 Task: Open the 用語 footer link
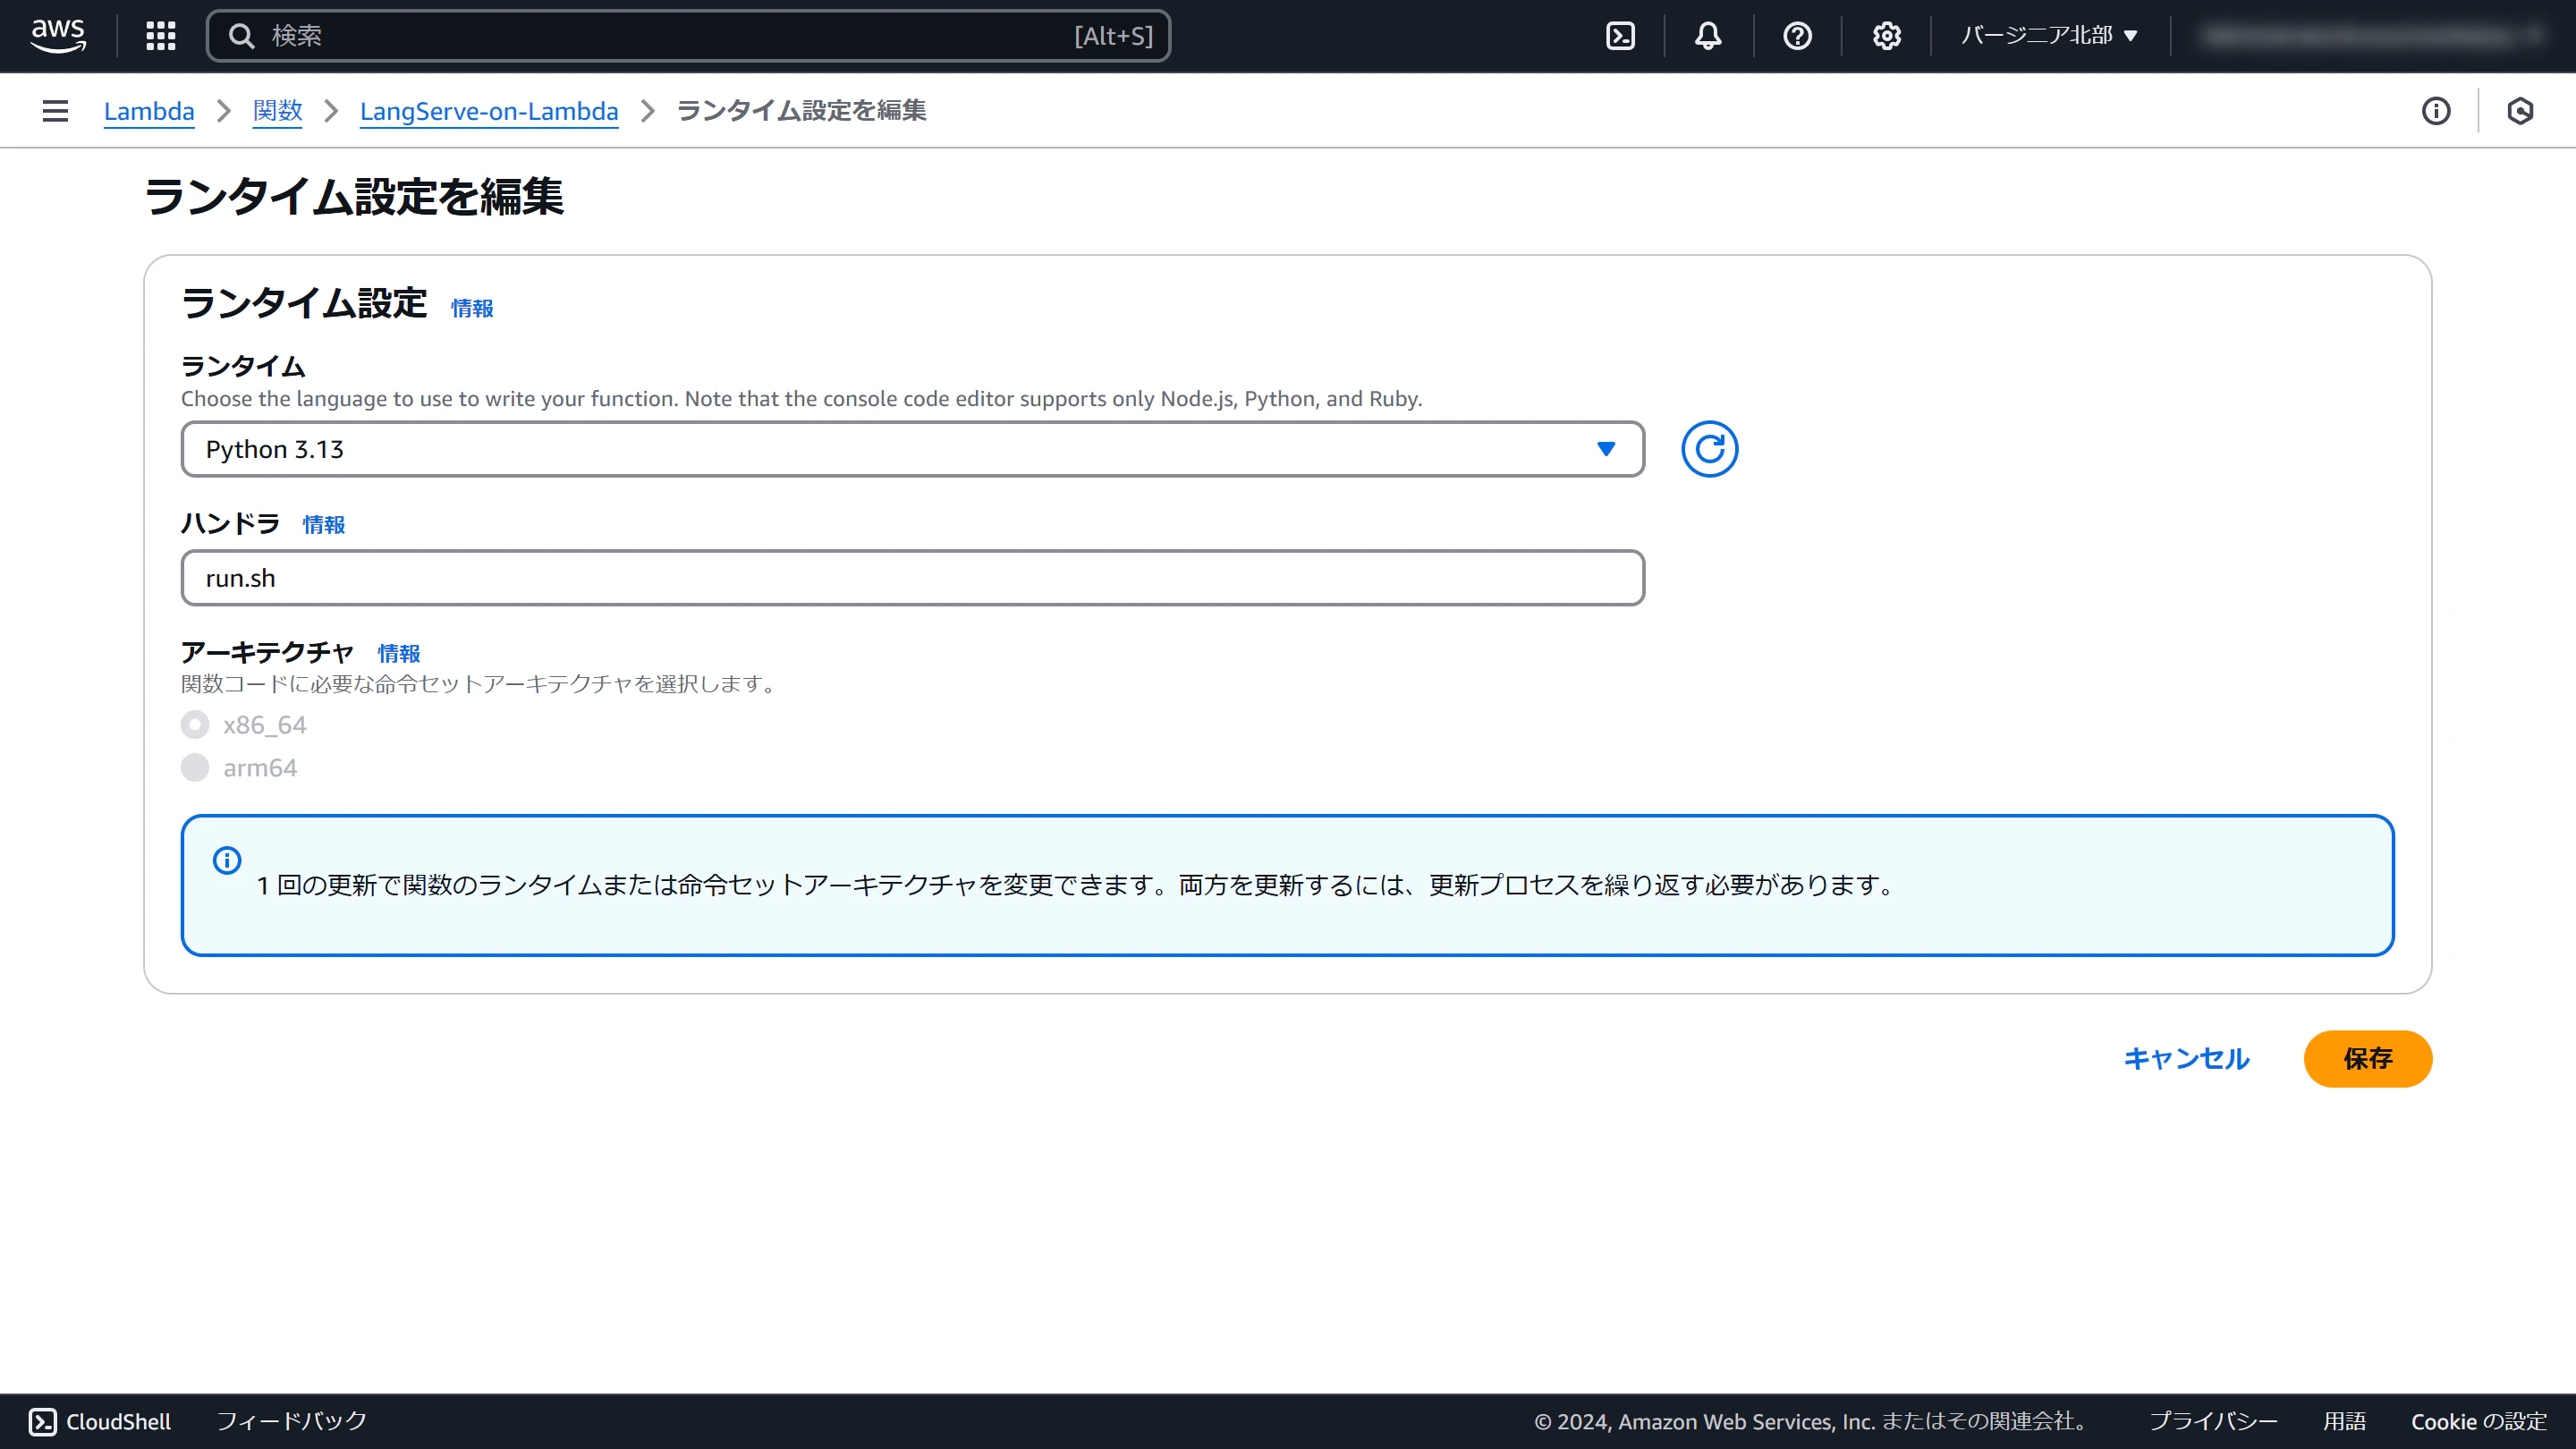click(2344, 1421)
